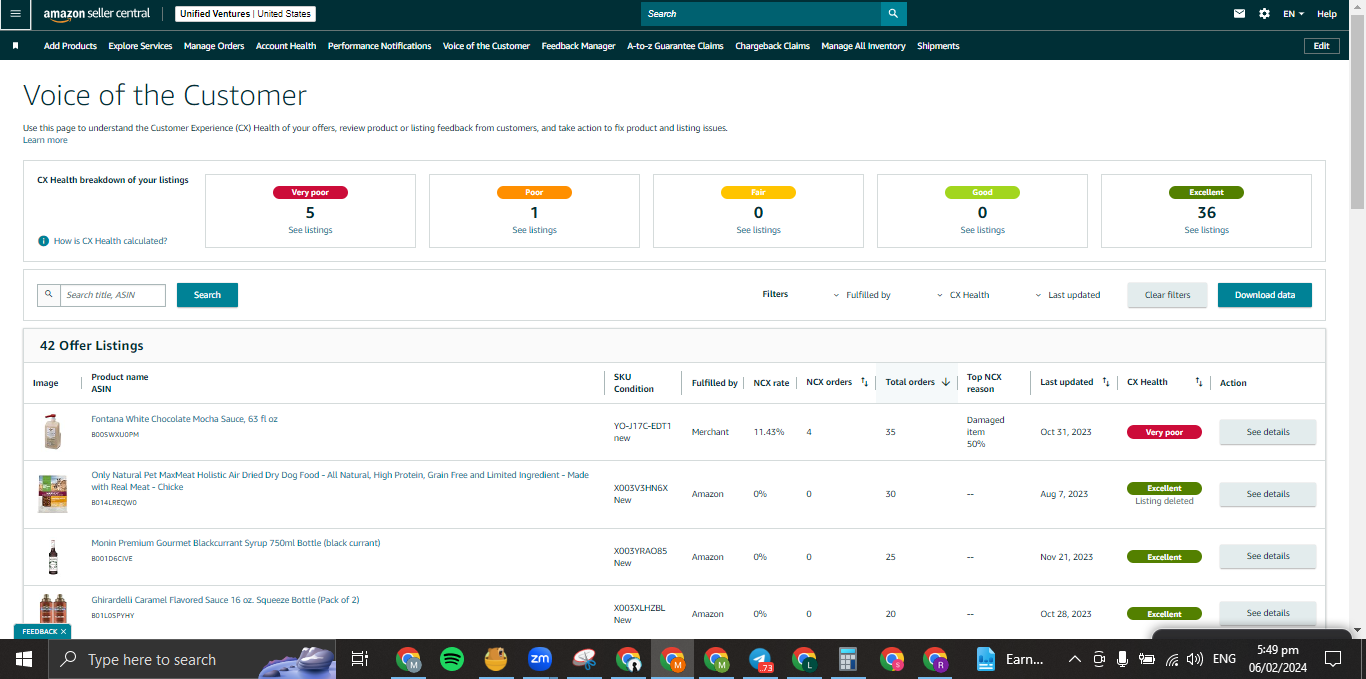The width and height of the screenshot is (1366, 679).
Task: Click the Download data button
Action: (x=1264, y=295)
